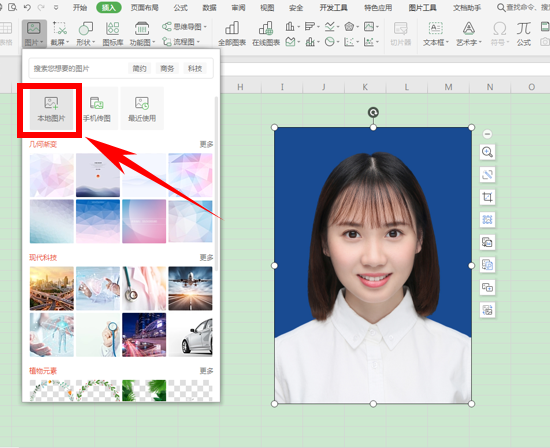Click 更多 next to 几何渐变

[x=206, y=144]
